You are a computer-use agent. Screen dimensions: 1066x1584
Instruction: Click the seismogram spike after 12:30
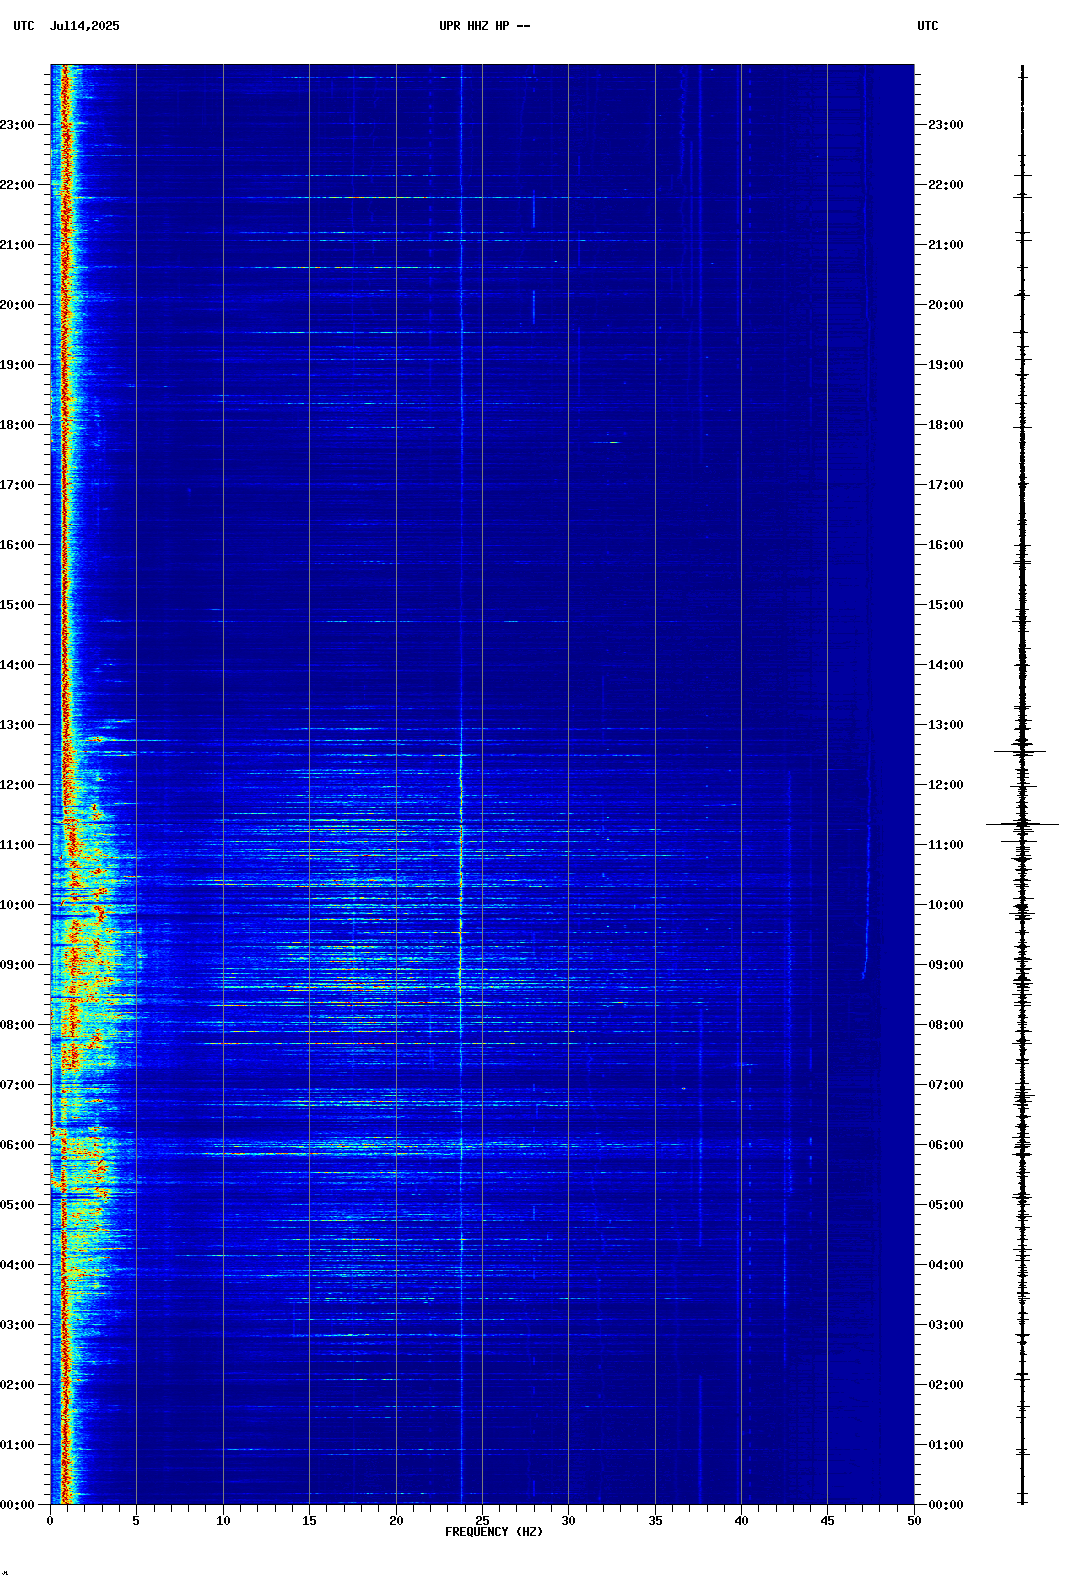(x=1020, y=751)
